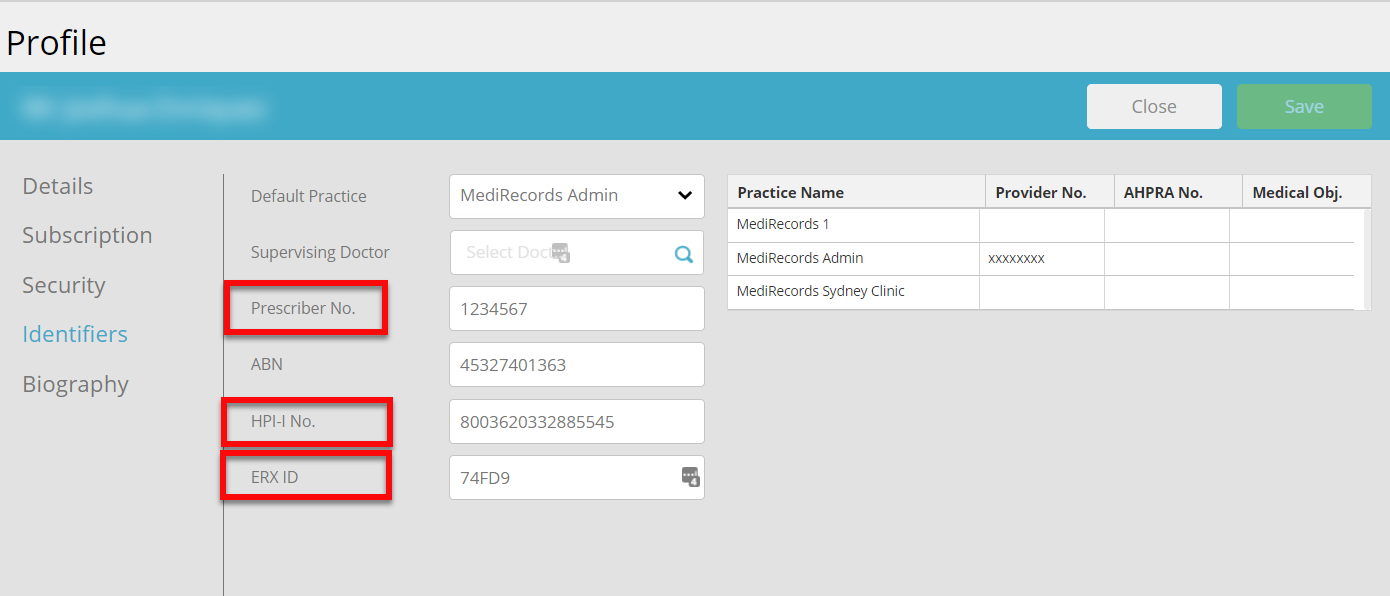Viewport: 1390px width, 596px height.
Task: Click the Prescriber No. input field
Action: click(577, 309)
